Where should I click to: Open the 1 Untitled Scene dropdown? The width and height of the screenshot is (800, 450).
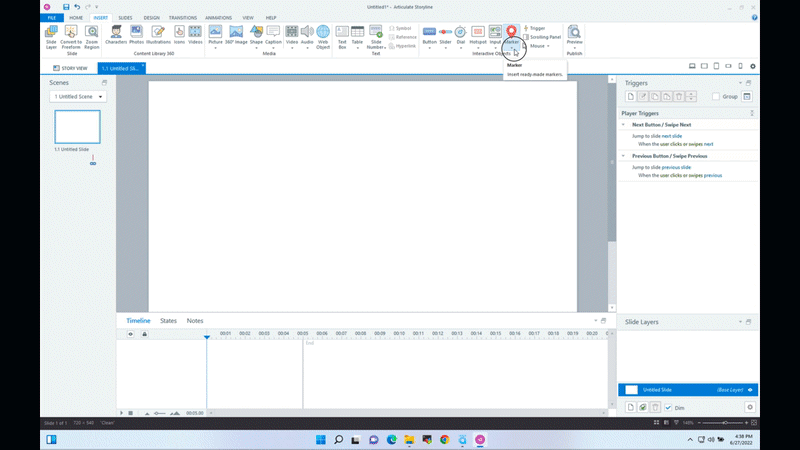(78, 97)
